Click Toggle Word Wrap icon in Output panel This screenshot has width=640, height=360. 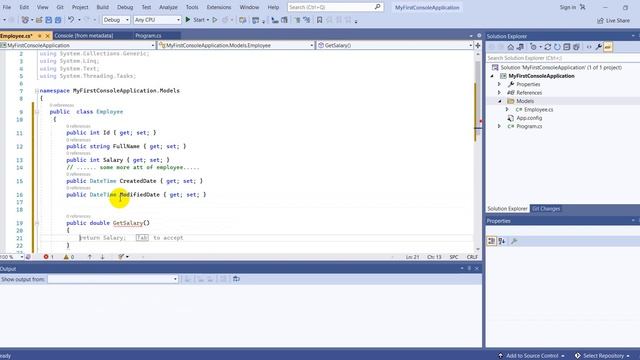236,279
